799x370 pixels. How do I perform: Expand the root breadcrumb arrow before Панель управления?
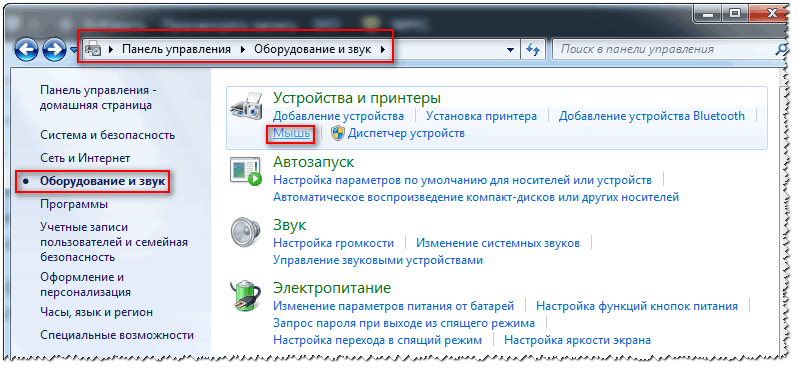[111, 49]
